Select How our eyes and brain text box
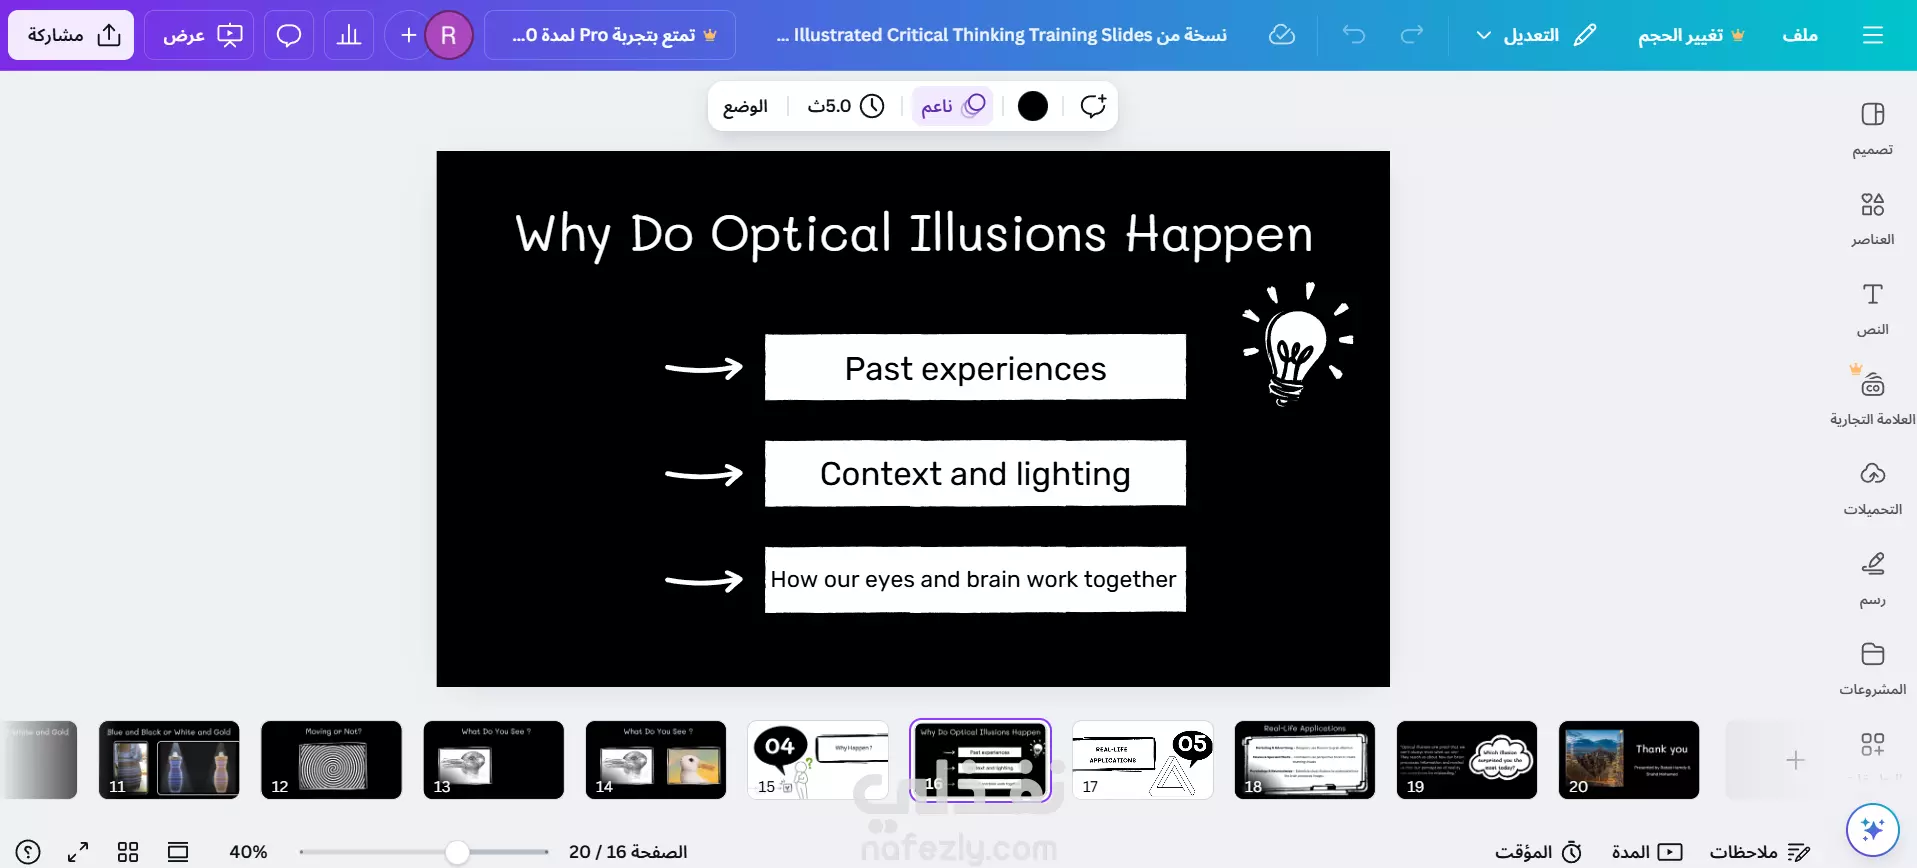1917x868 pixels. coord(975,579)
